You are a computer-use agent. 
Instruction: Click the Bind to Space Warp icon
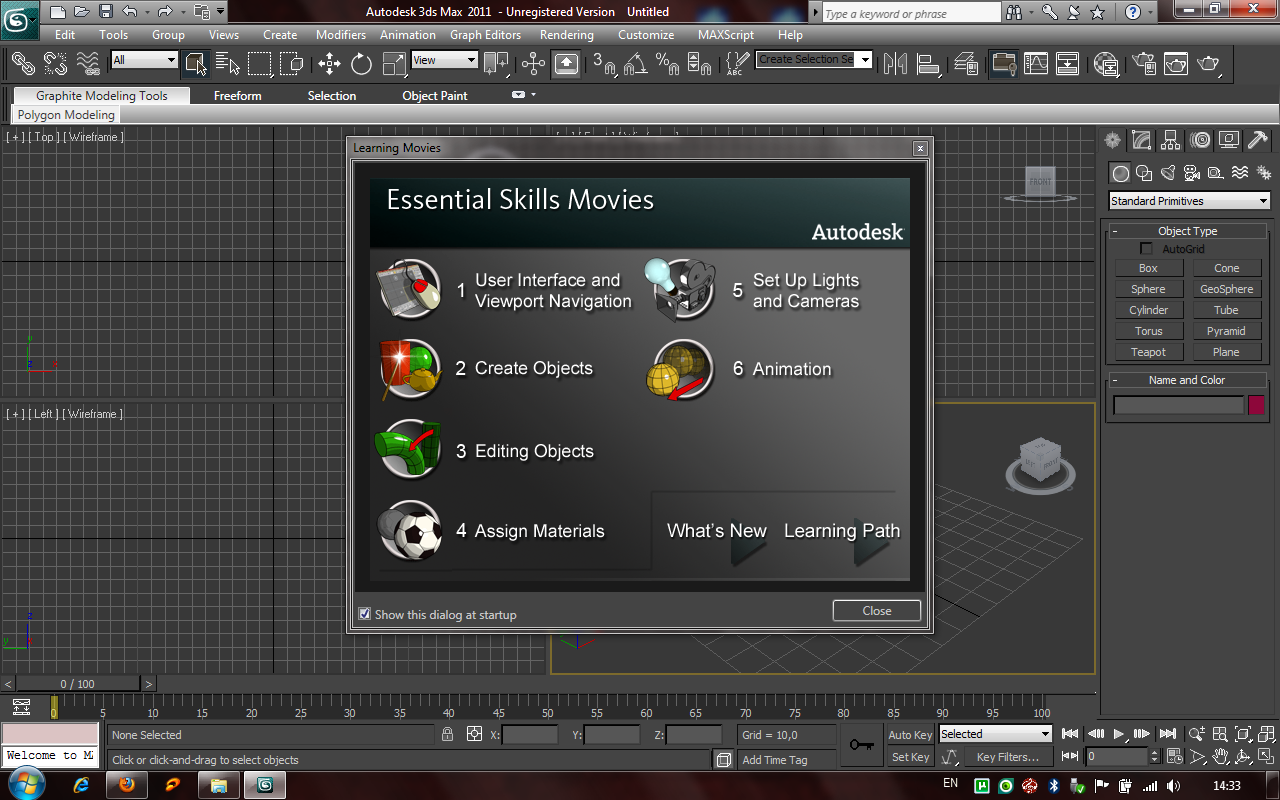click(88, 63)
